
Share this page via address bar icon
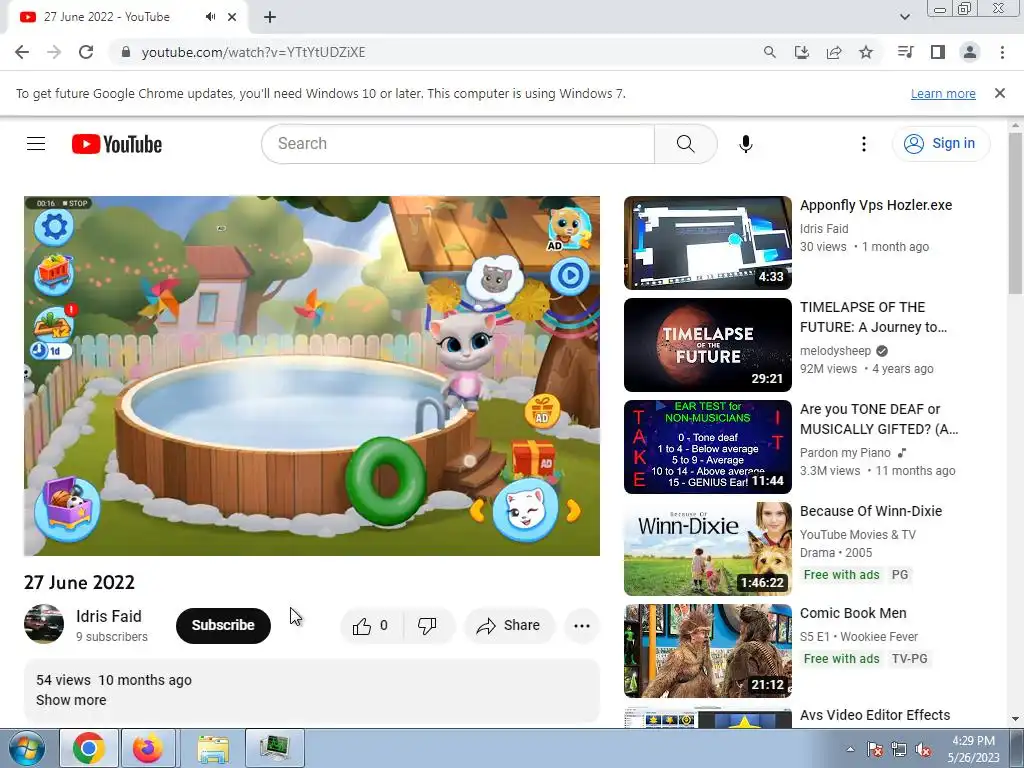coord(834,52)
